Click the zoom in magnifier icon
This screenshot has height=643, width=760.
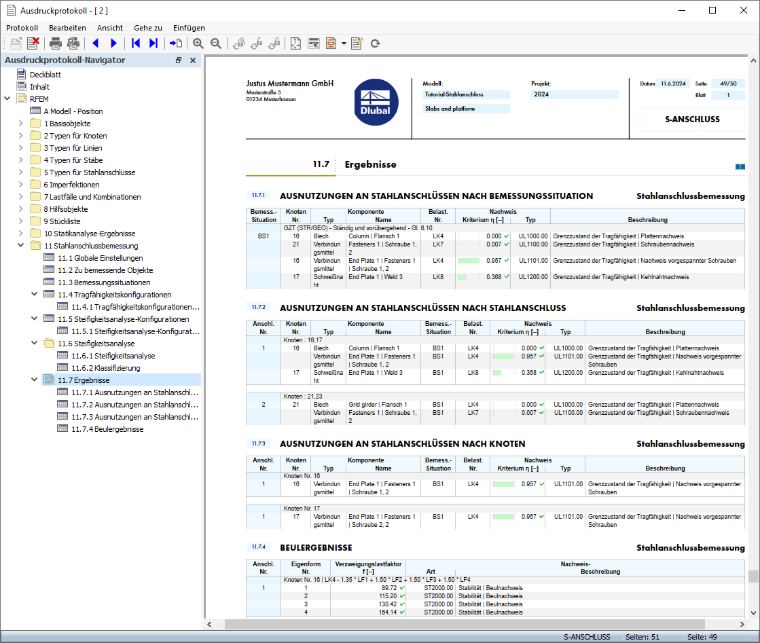tap(198, 44)
